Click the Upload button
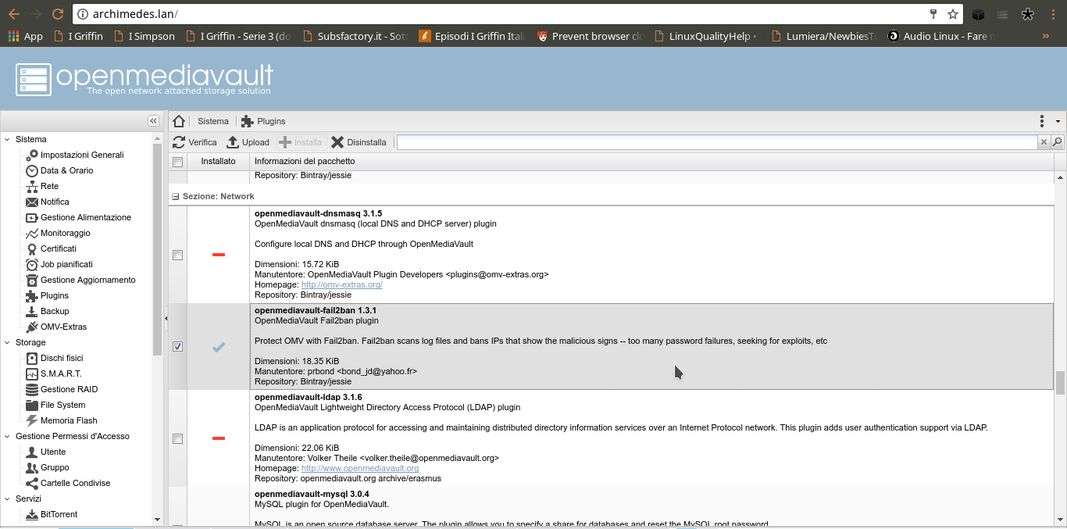Image resolution: width=1067 pixels, height=529 pixels. (x=248, y=142)
